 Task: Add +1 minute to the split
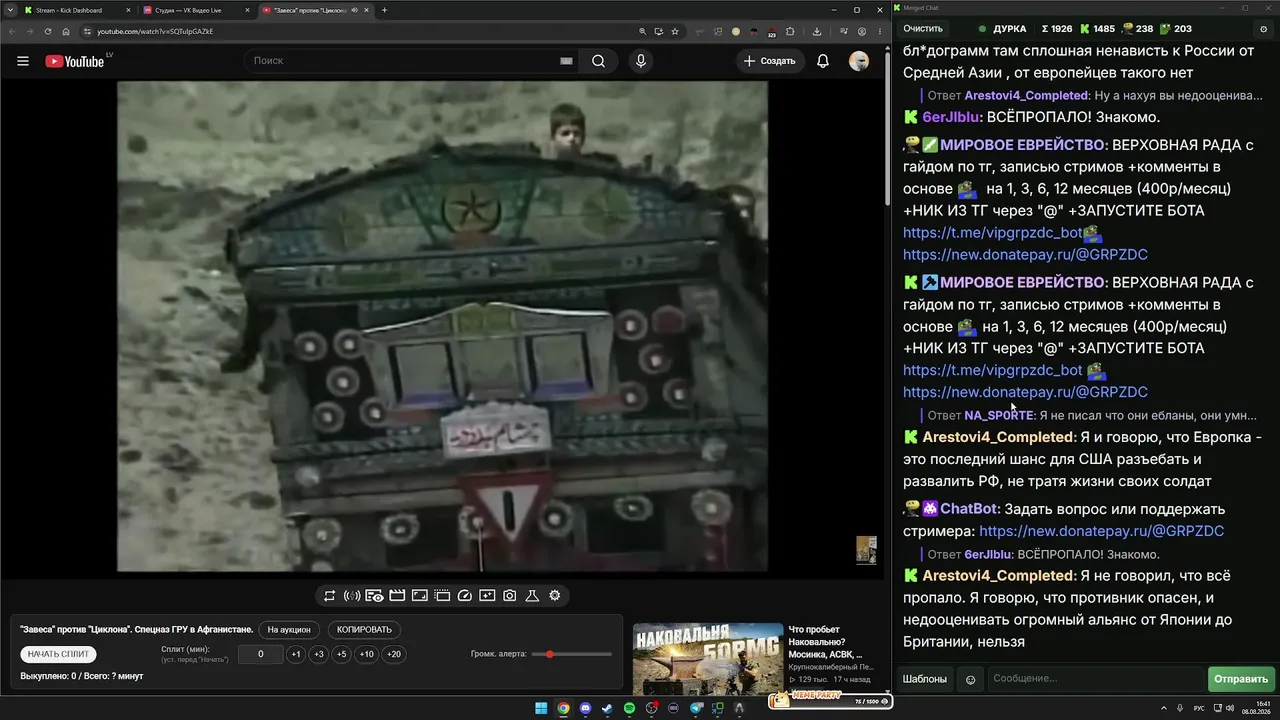pos(296,654)
